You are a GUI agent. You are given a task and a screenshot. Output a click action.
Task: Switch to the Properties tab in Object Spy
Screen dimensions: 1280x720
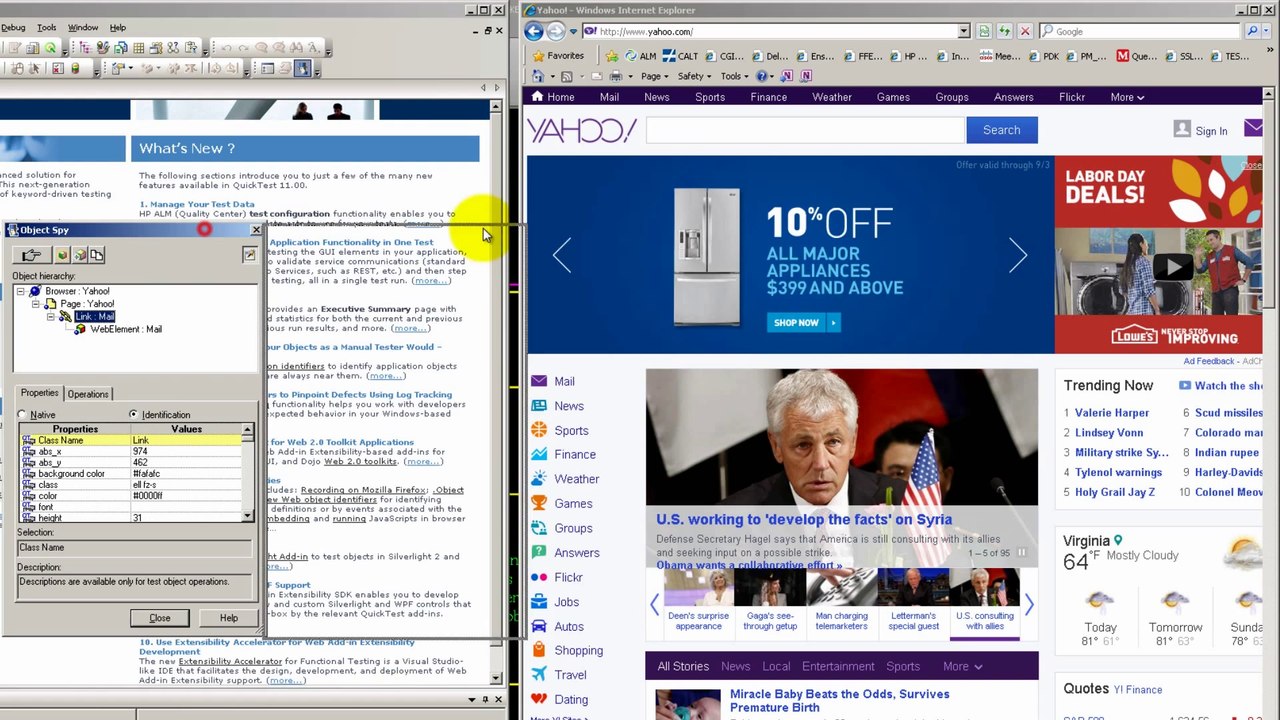coord(40,393)
